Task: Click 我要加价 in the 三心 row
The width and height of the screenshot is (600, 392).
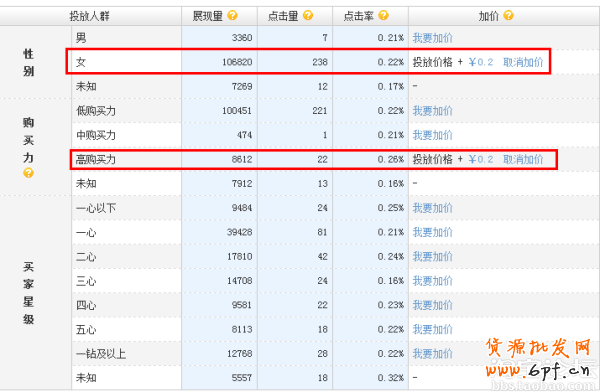Action: (432, 281)
